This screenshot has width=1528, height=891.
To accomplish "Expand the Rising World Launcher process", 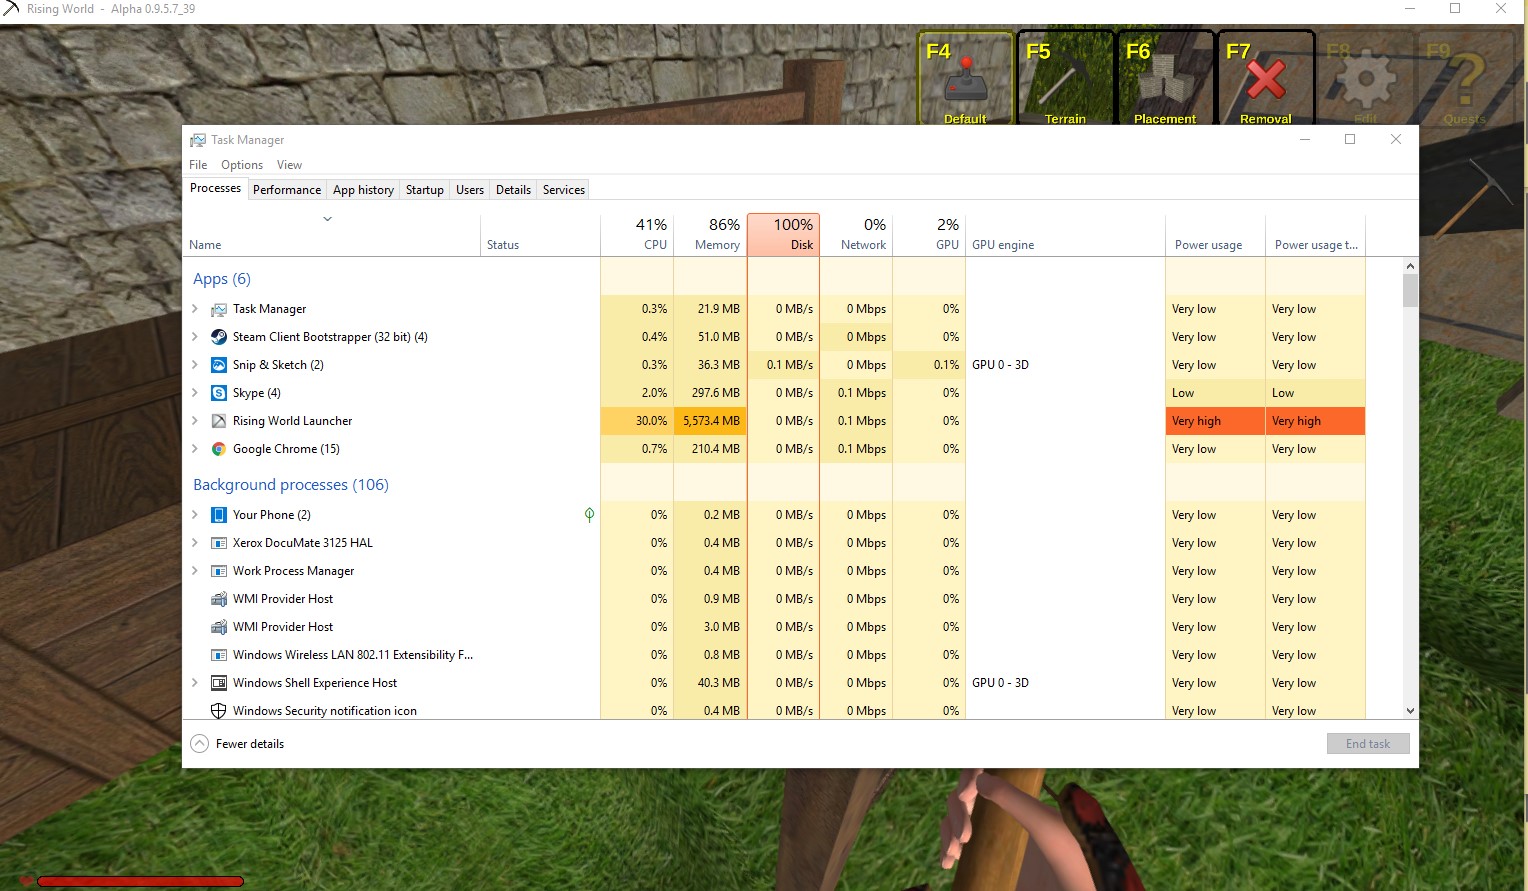I will [195, 421].
